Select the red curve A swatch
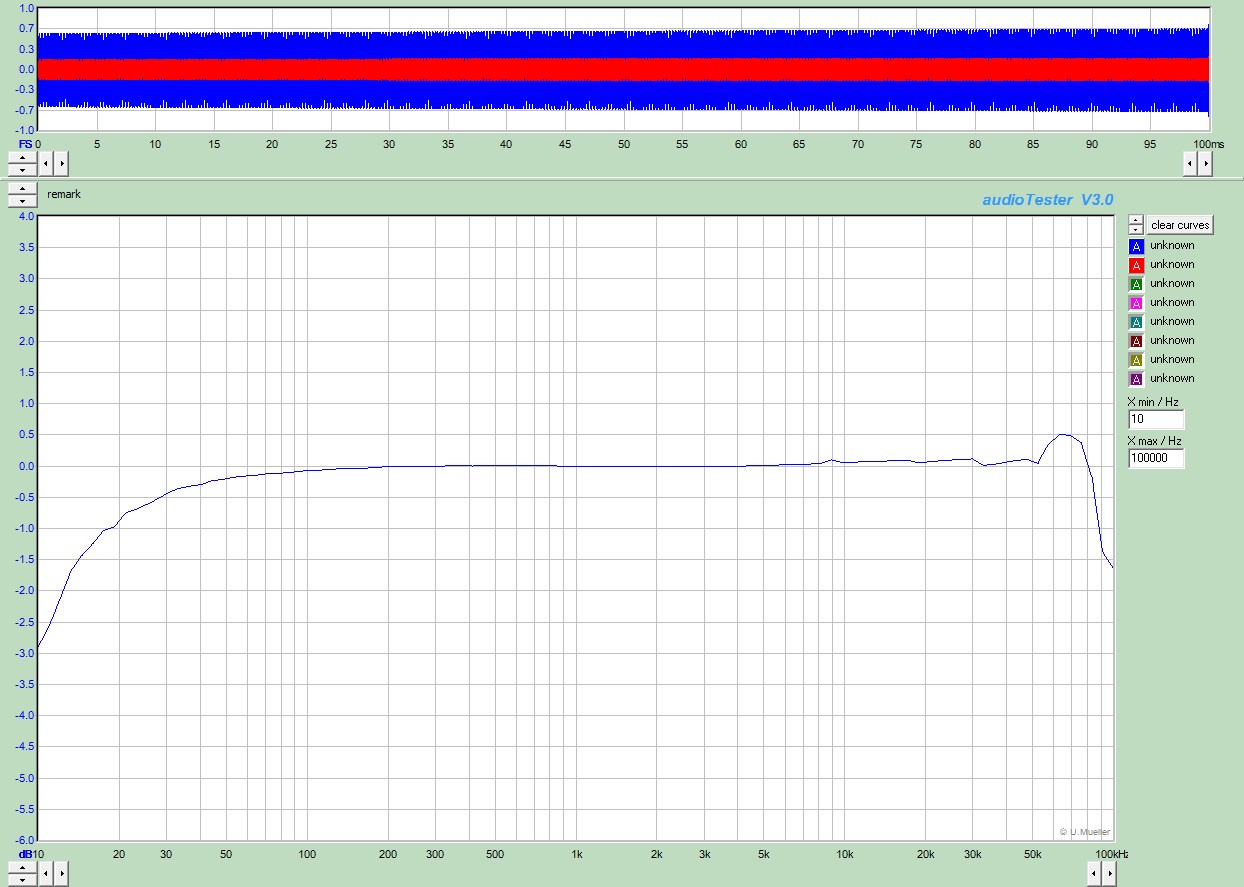 tap(1136, 265)
